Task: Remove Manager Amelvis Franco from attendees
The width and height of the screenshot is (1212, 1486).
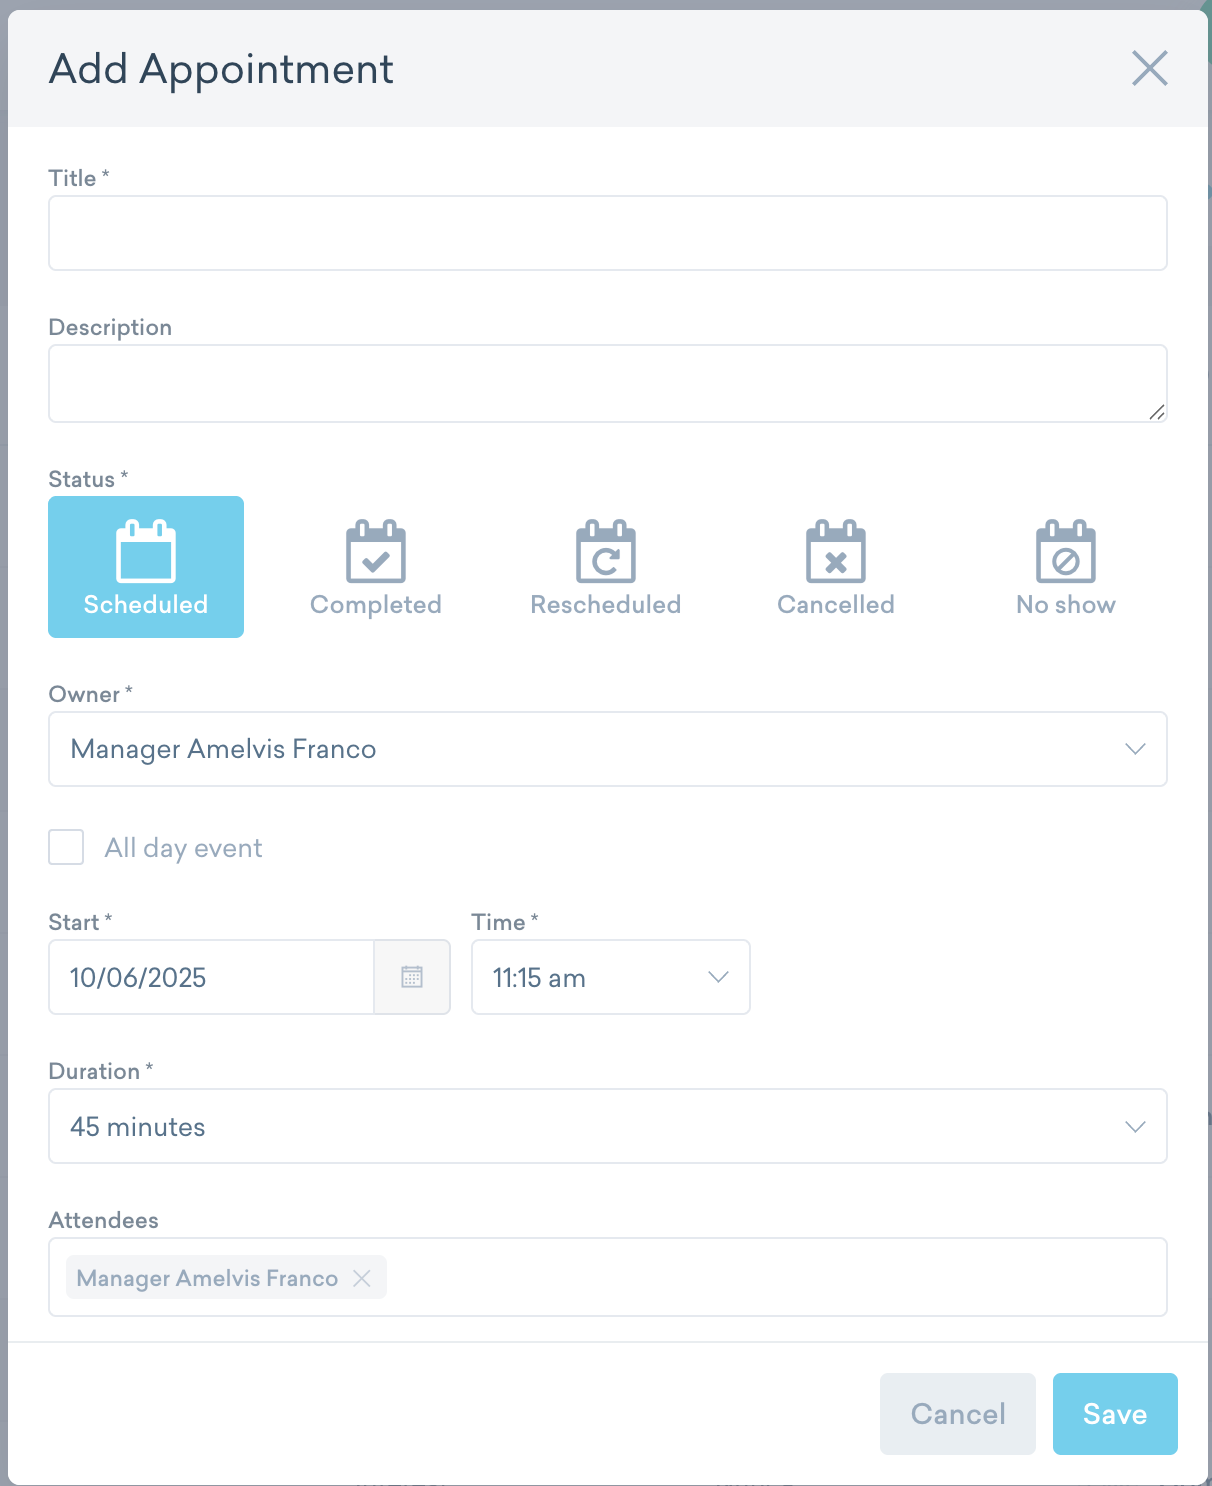Action: [x=362, y=1278]
